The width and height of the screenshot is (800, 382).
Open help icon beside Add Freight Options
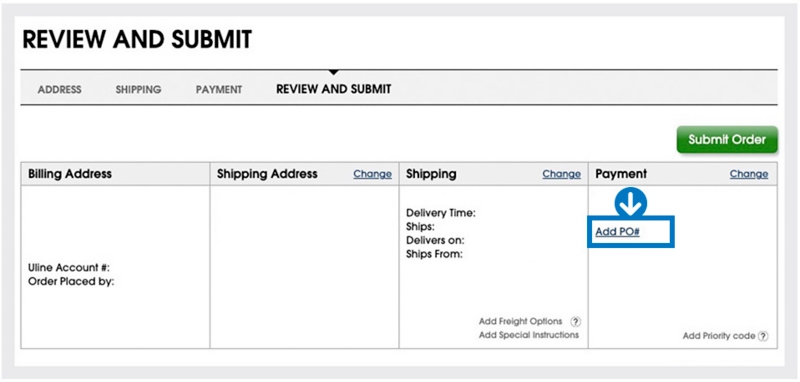tap(576, 322)
